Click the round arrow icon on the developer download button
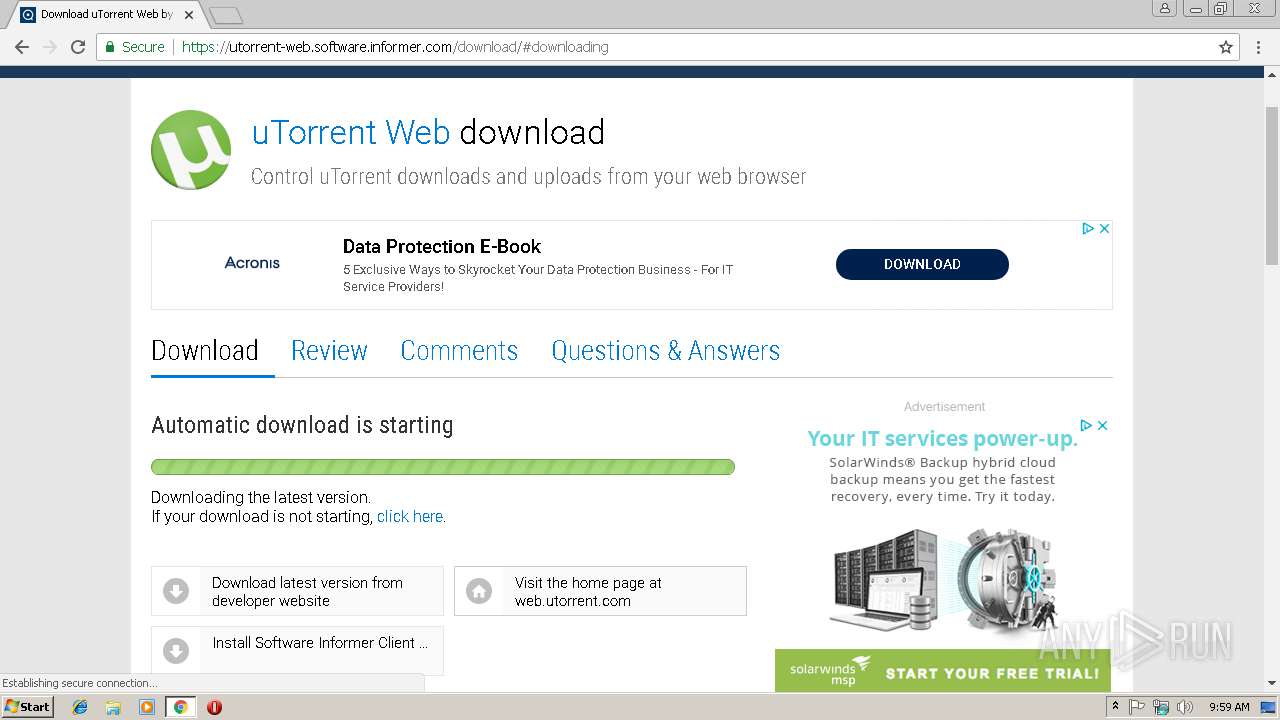 (176, 591)
